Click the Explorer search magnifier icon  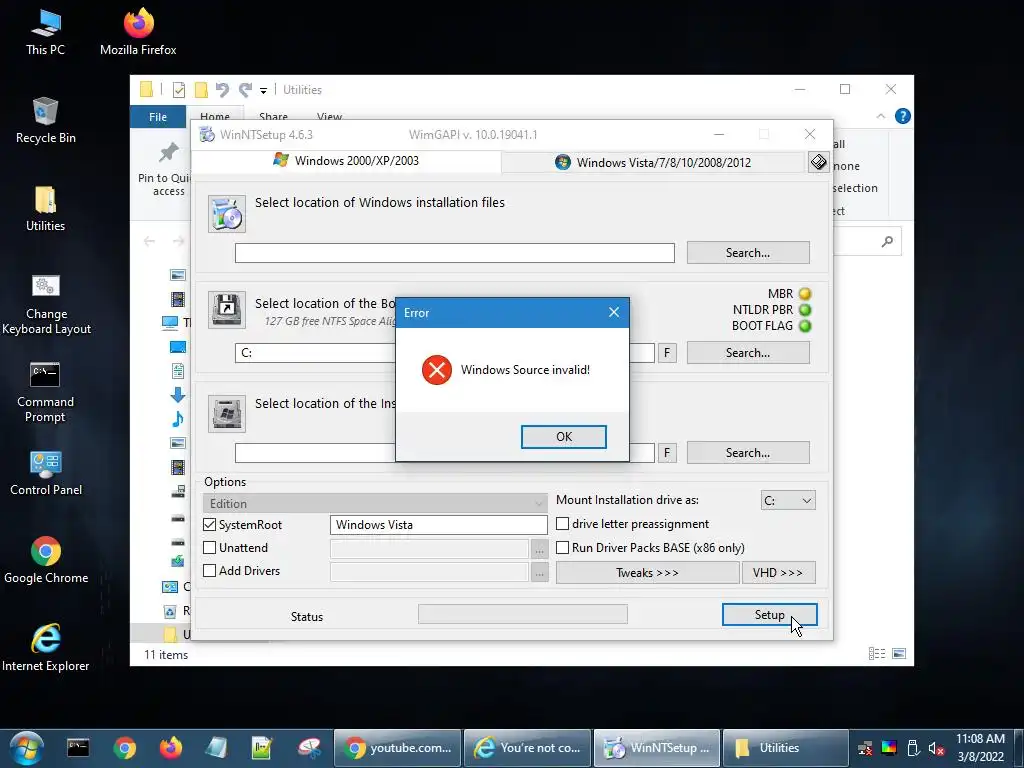[887, 242]
